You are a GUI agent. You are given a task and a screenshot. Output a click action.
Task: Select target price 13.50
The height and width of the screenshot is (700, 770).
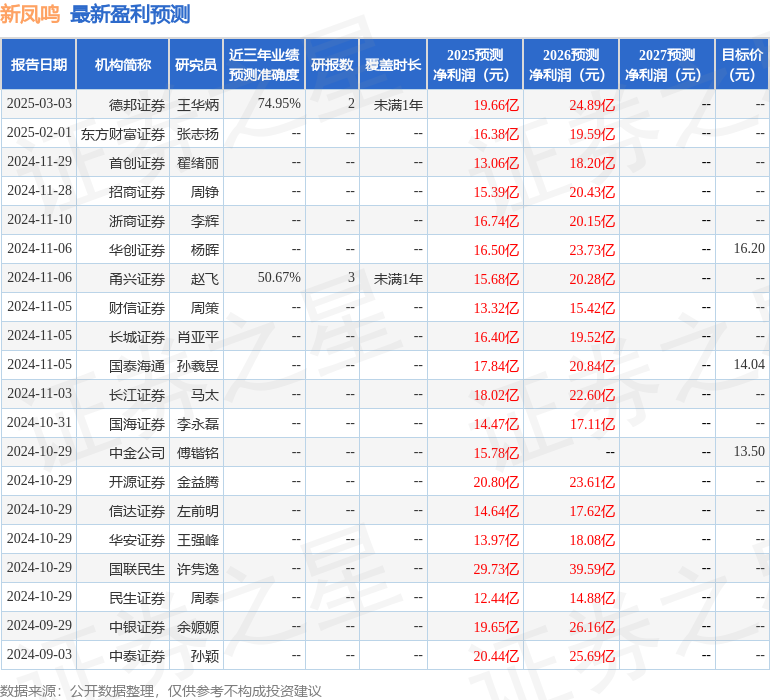pos(749,451)
